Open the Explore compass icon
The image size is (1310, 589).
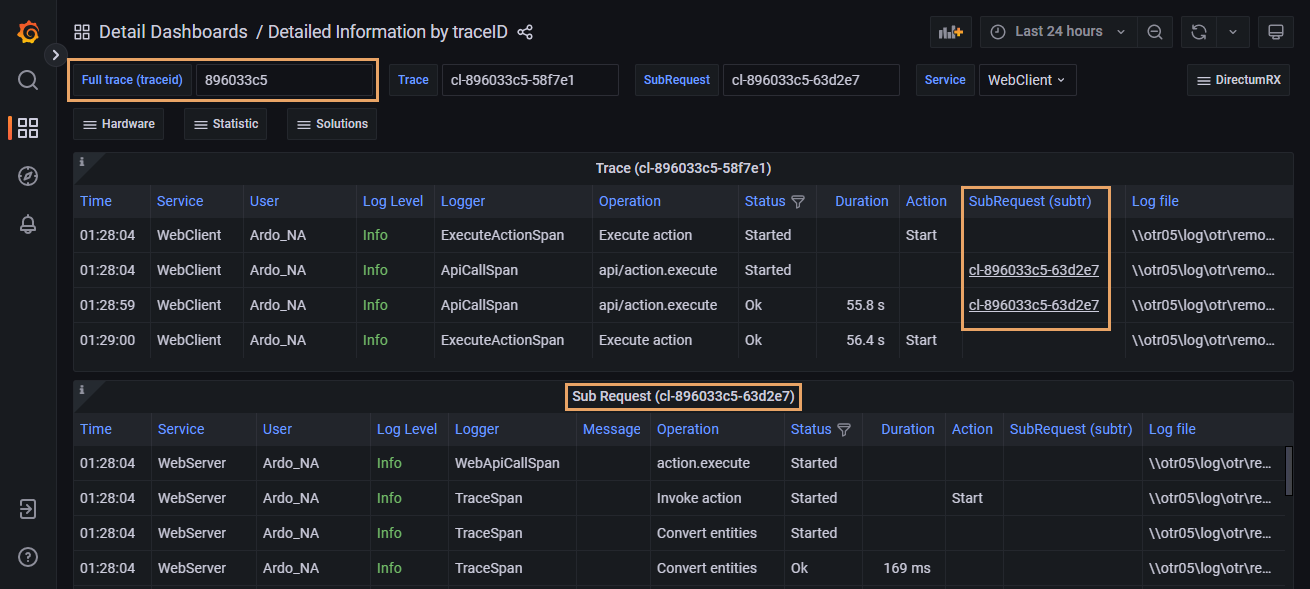28,176
